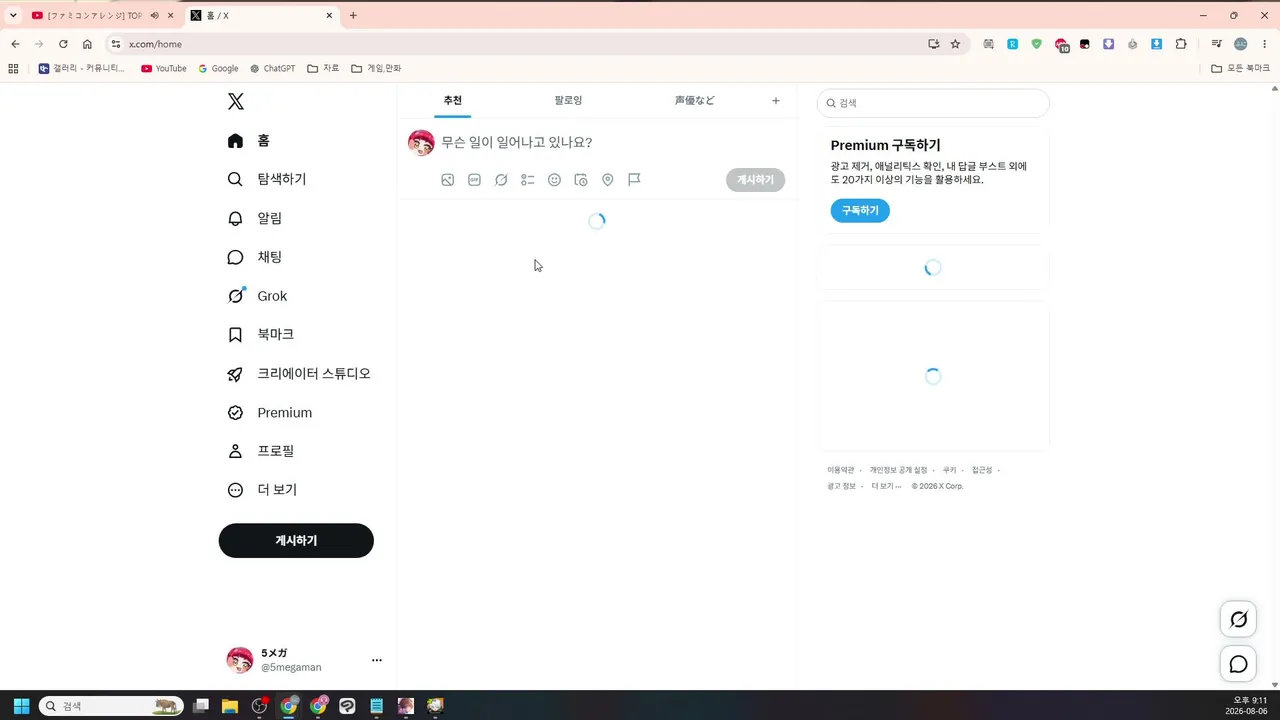Click the browser home button
The image size is (1280, 720).
pyautogui.click(x=87, y=44)
